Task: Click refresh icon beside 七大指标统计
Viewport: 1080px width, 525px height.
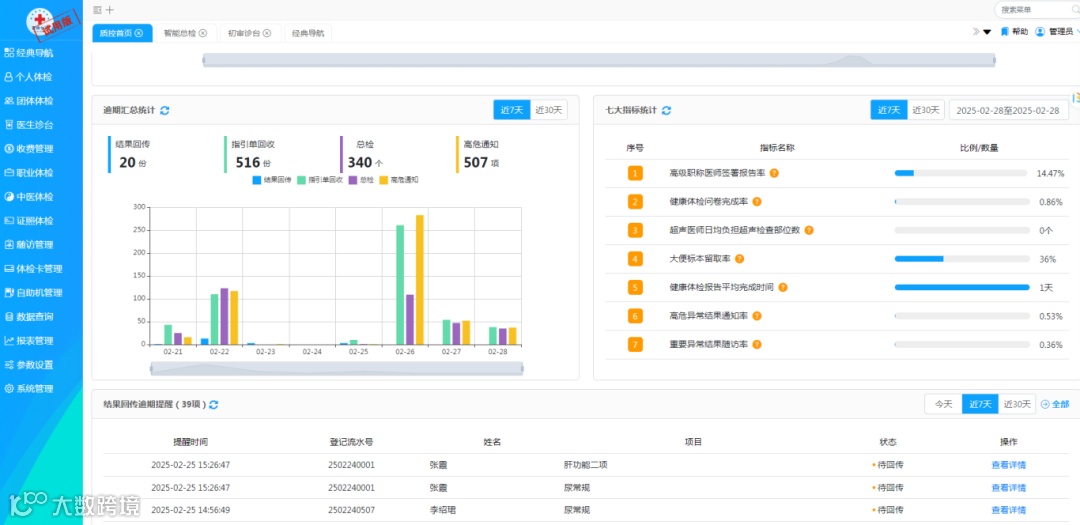Action: (x=666, y=110)
